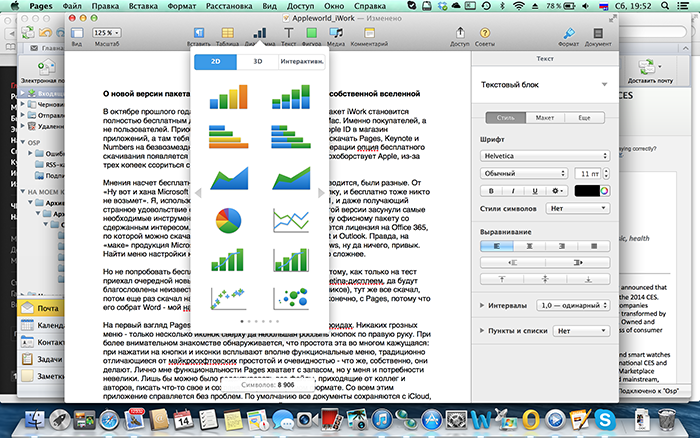Switch to the Макет inspector tab
The width and height of the screenshot is (700, 438).
point(545,118)
